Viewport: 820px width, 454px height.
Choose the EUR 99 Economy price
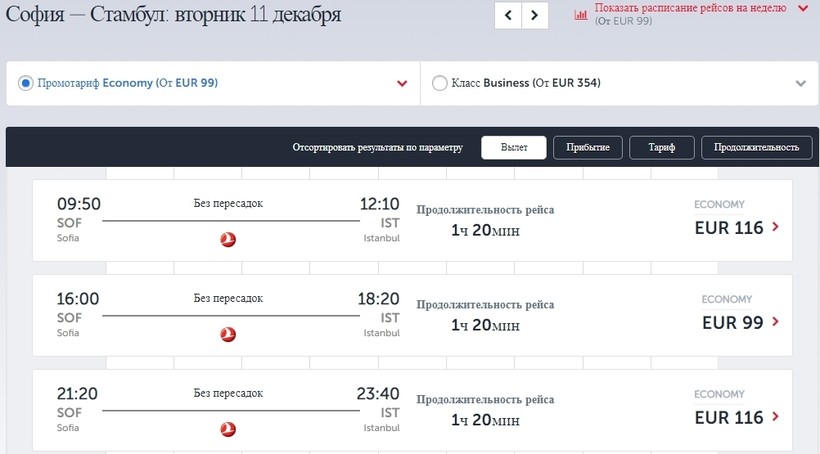pos(732,323)
